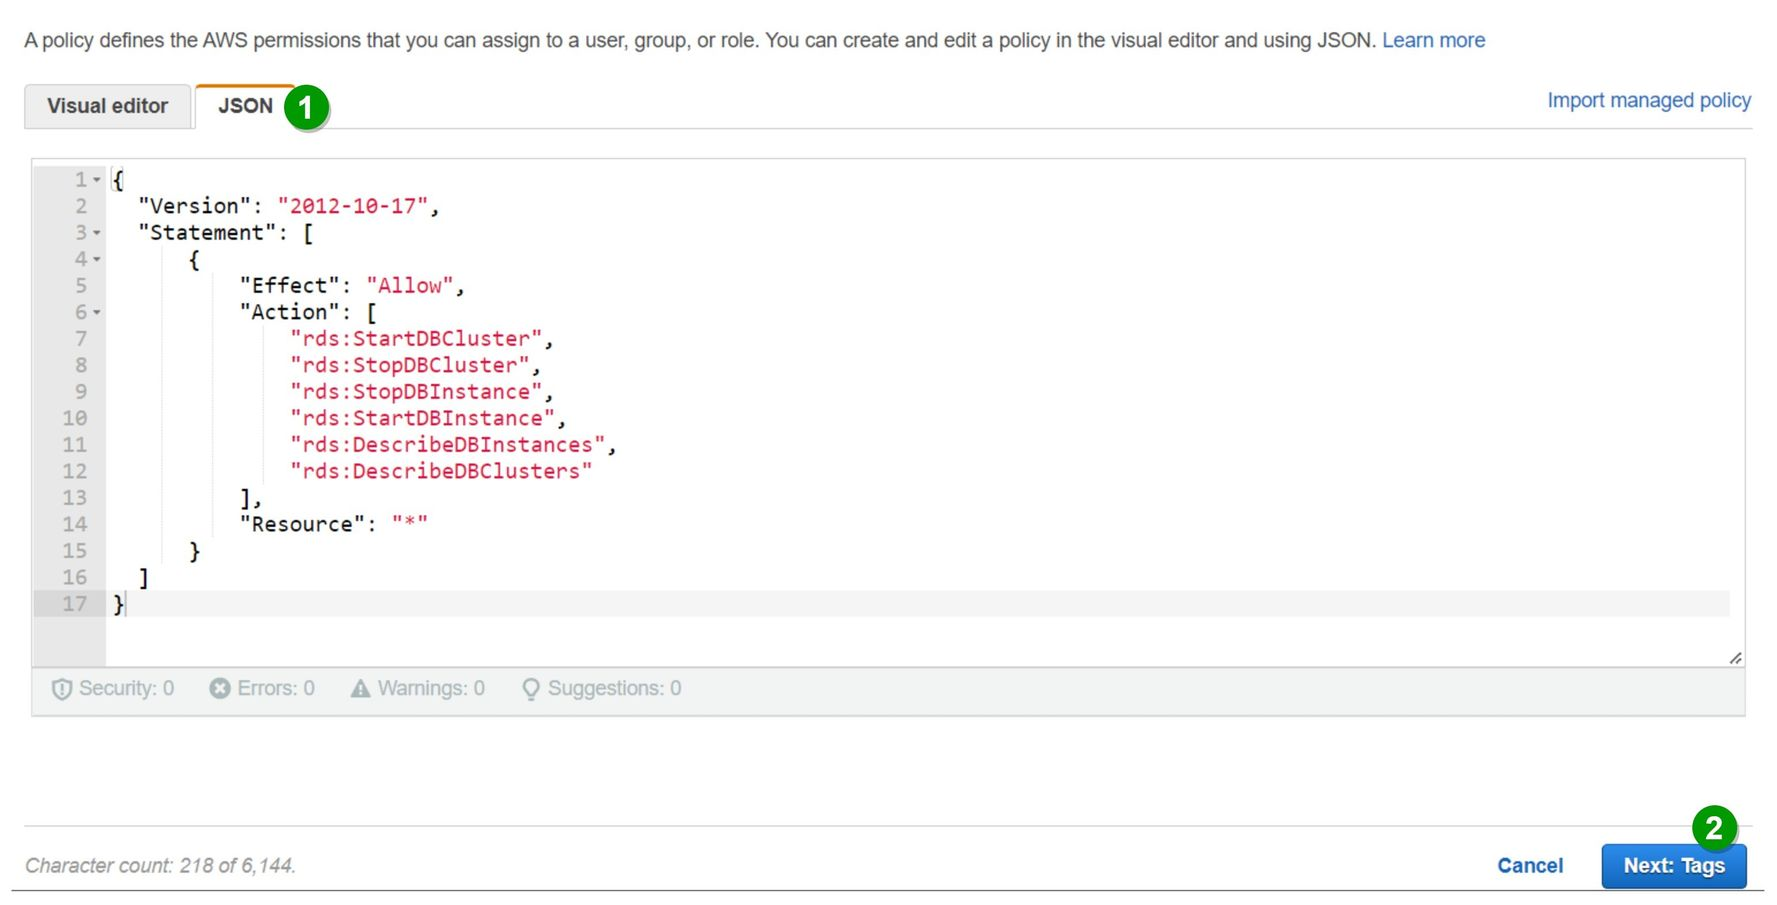The height and width of the screenshot is (905, 1777).
Task: Open the Learn more link
Action: [1433, 41]
